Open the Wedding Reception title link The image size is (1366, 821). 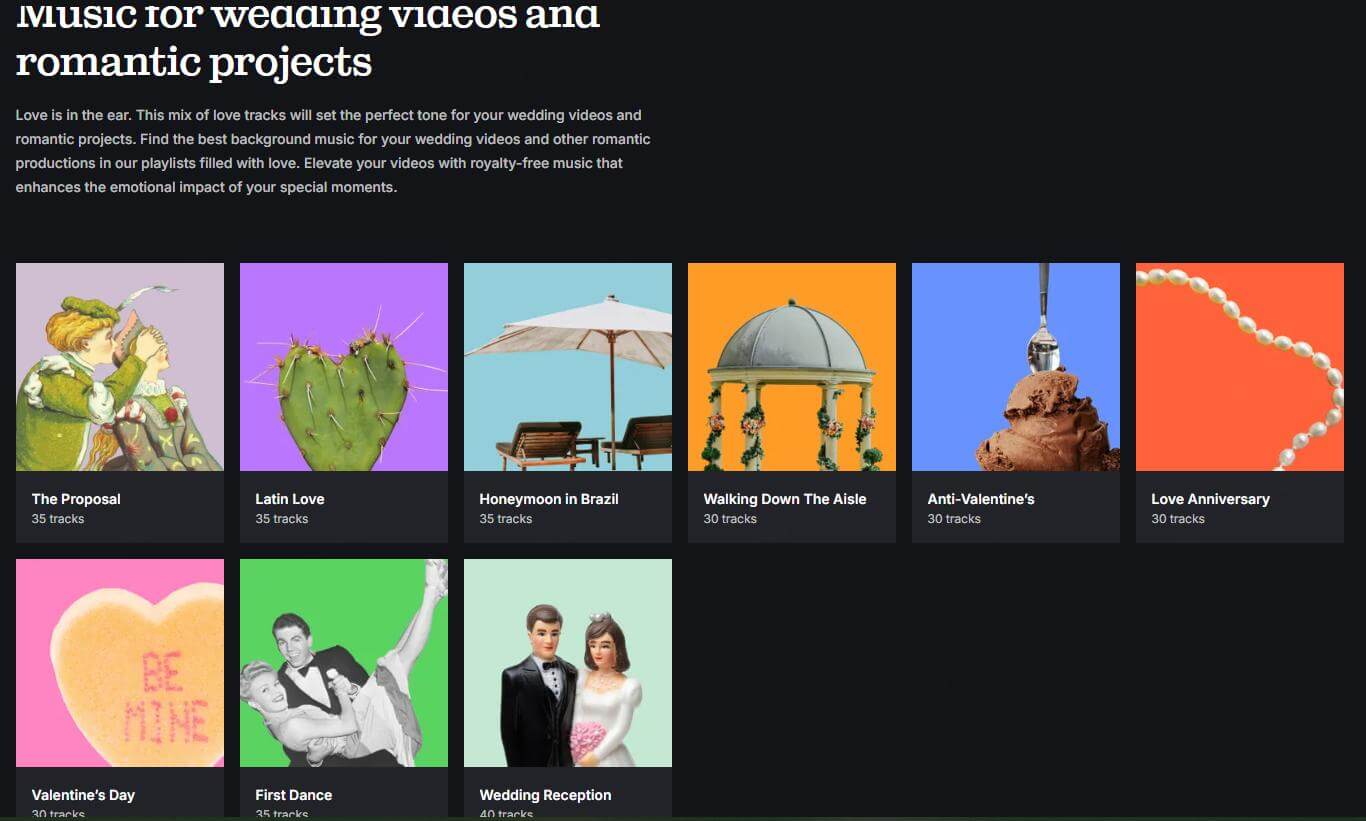[545, 795]
